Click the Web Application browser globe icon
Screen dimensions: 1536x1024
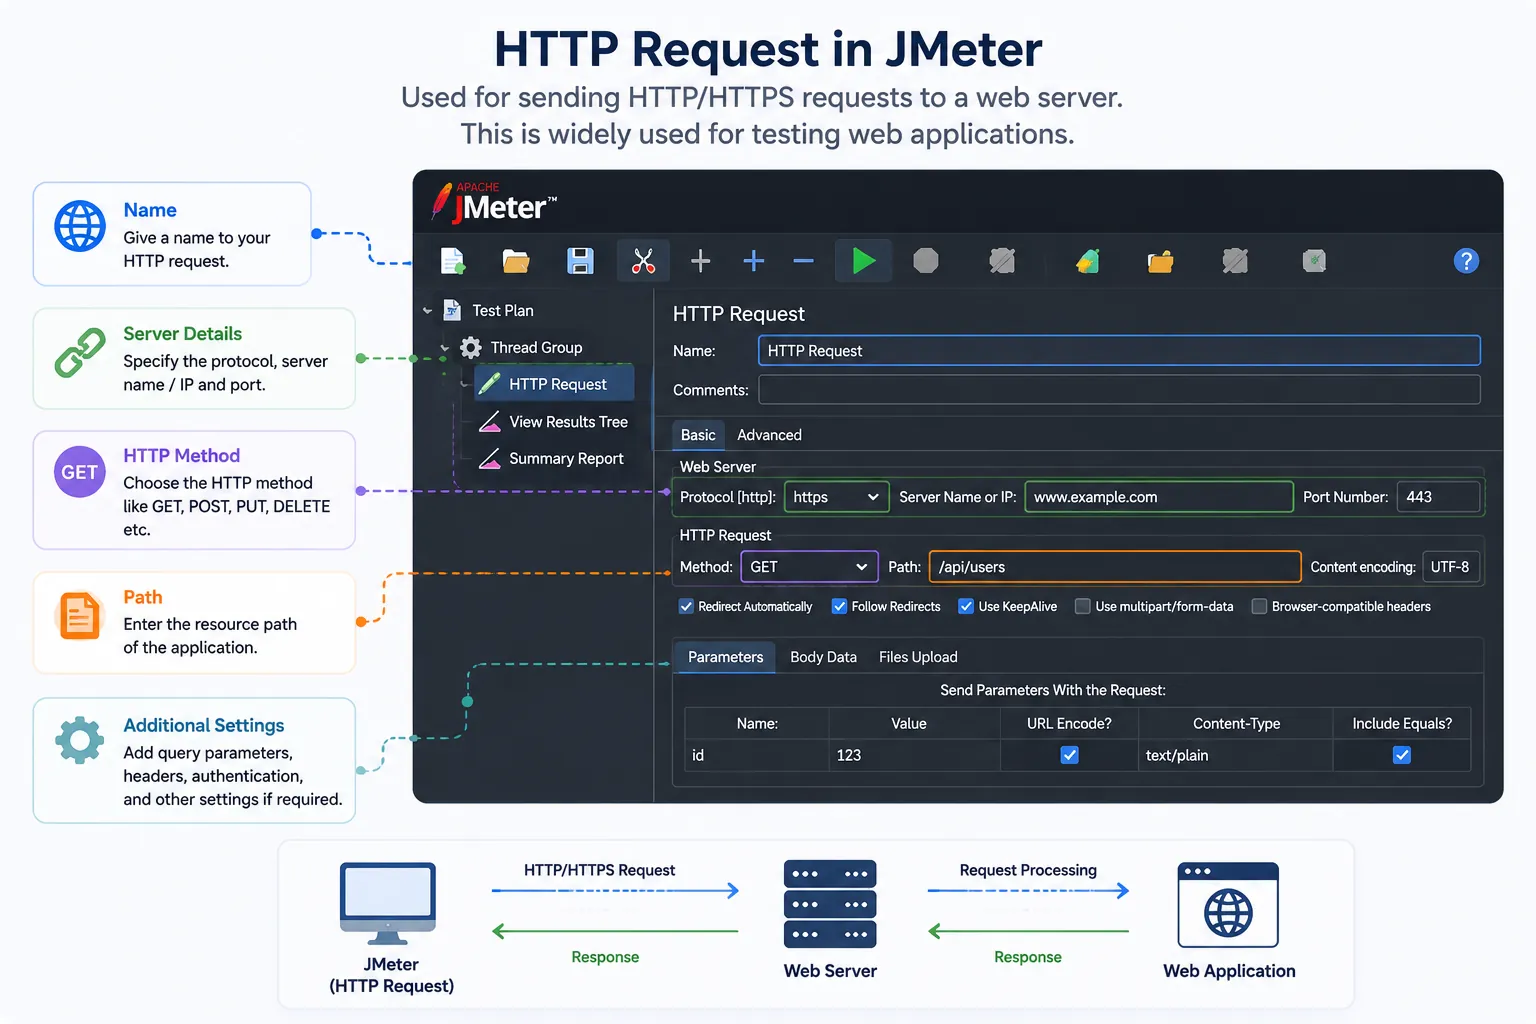coord(1228,904)
